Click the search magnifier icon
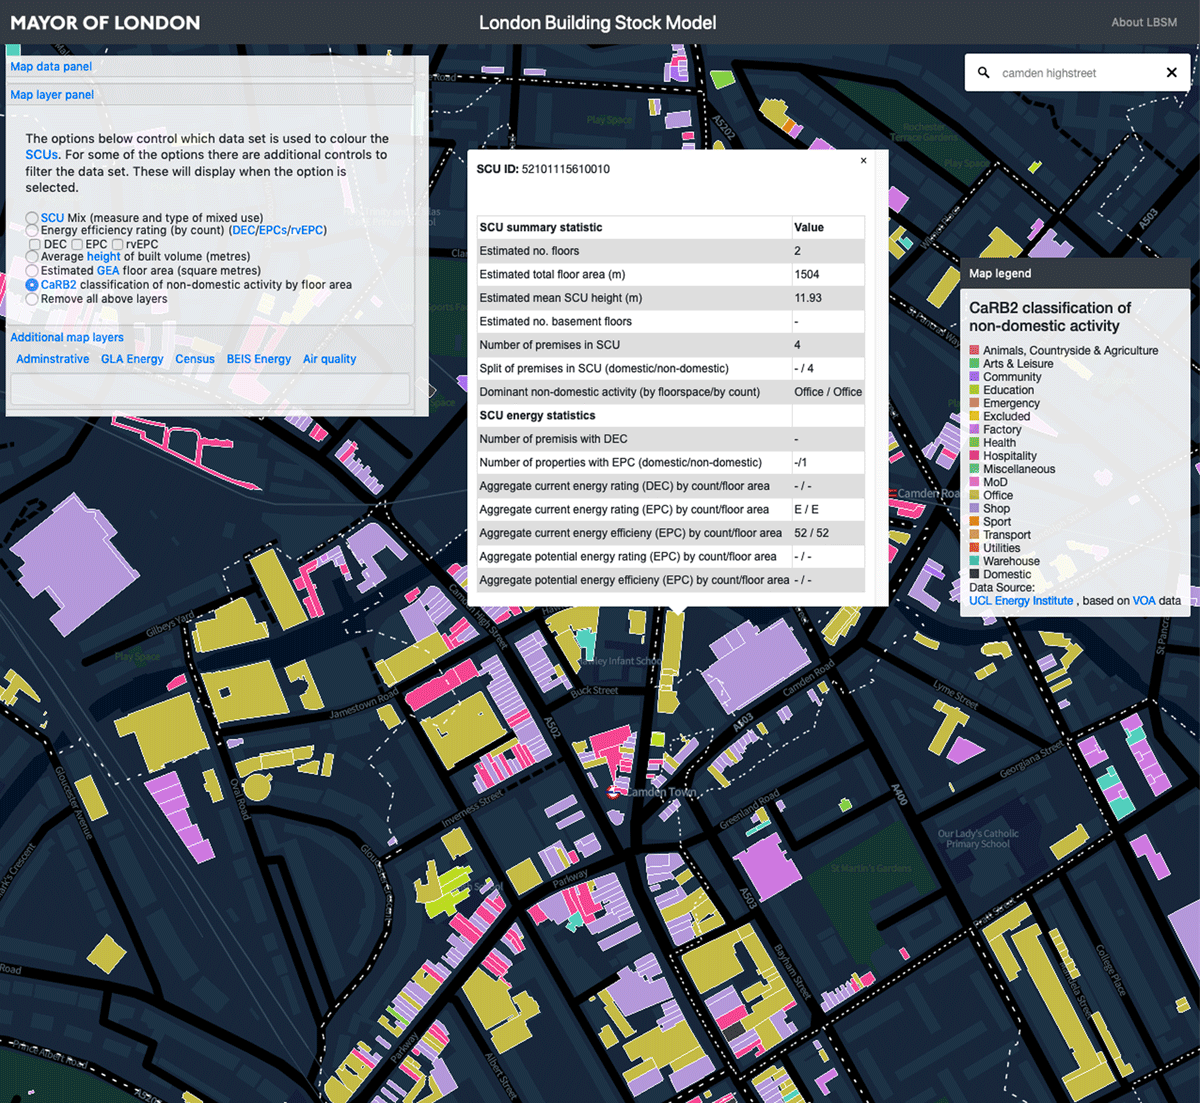The width and height of the screenshot is (1200, 1103). [983, 73]
